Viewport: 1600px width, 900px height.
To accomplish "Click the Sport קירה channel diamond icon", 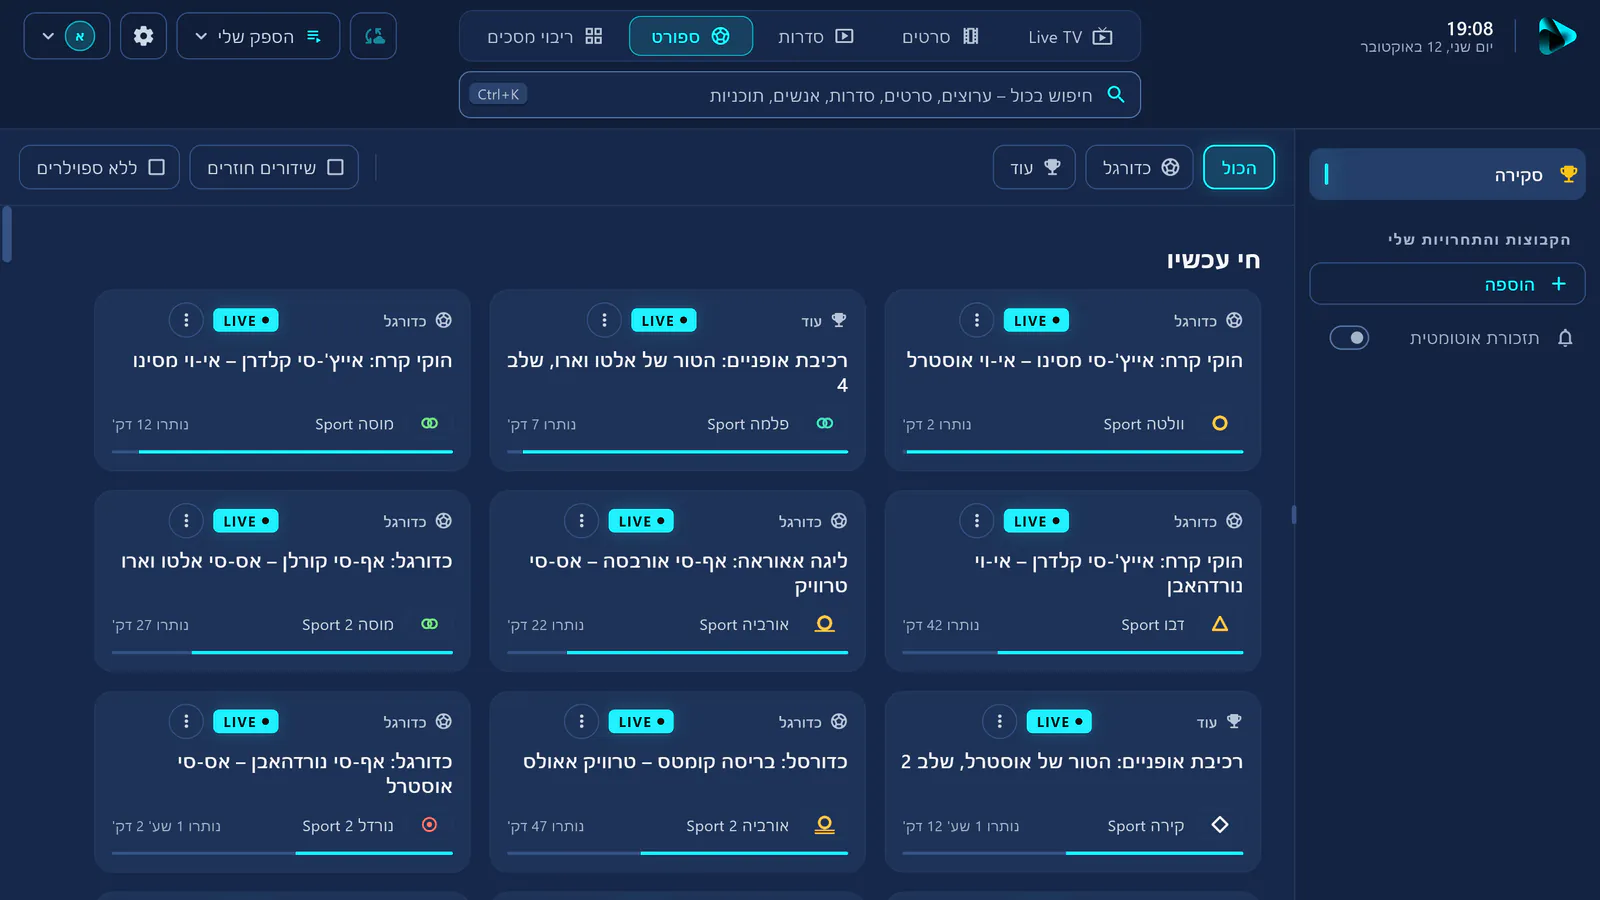I will 1220,825.
